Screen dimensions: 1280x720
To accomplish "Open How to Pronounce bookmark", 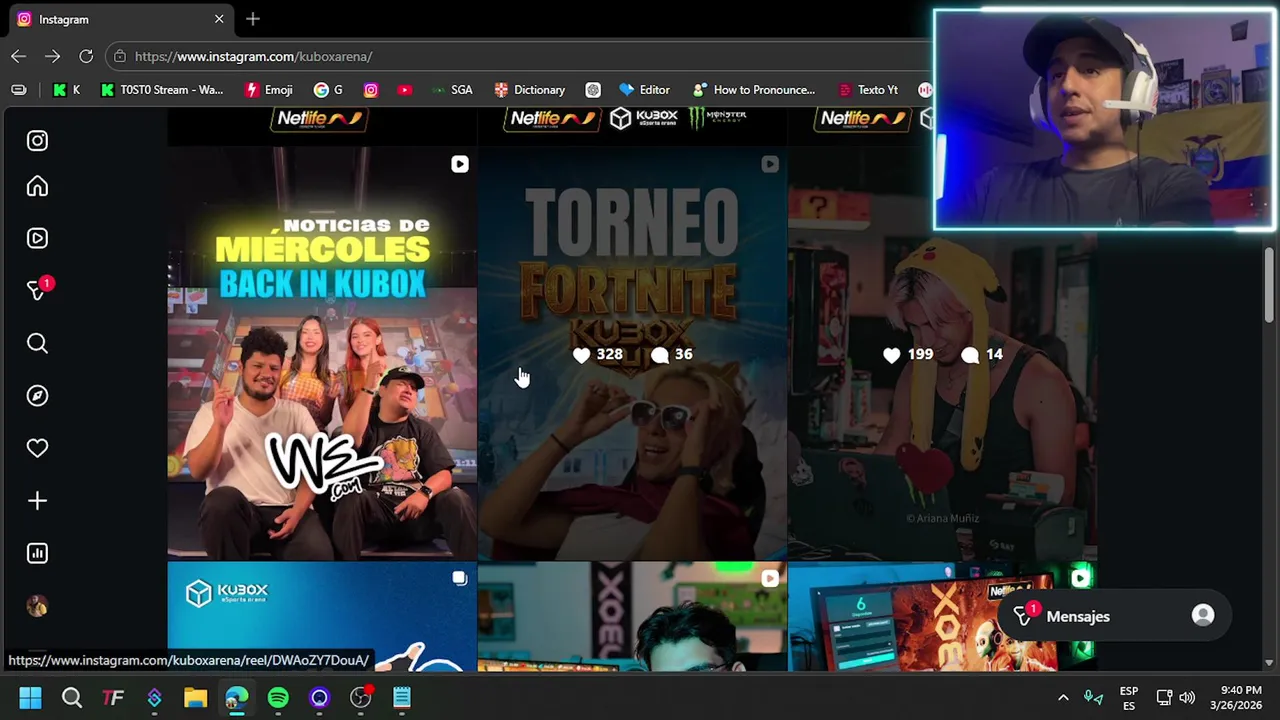I will coord(754,90).
